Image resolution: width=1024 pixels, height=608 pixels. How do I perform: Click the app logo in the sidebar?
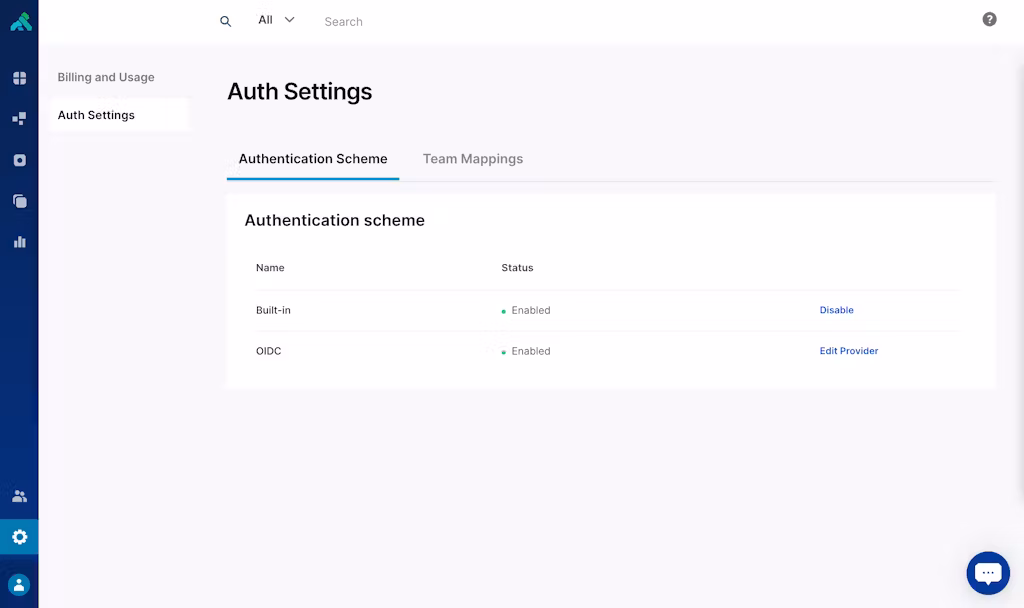point(20,21)
